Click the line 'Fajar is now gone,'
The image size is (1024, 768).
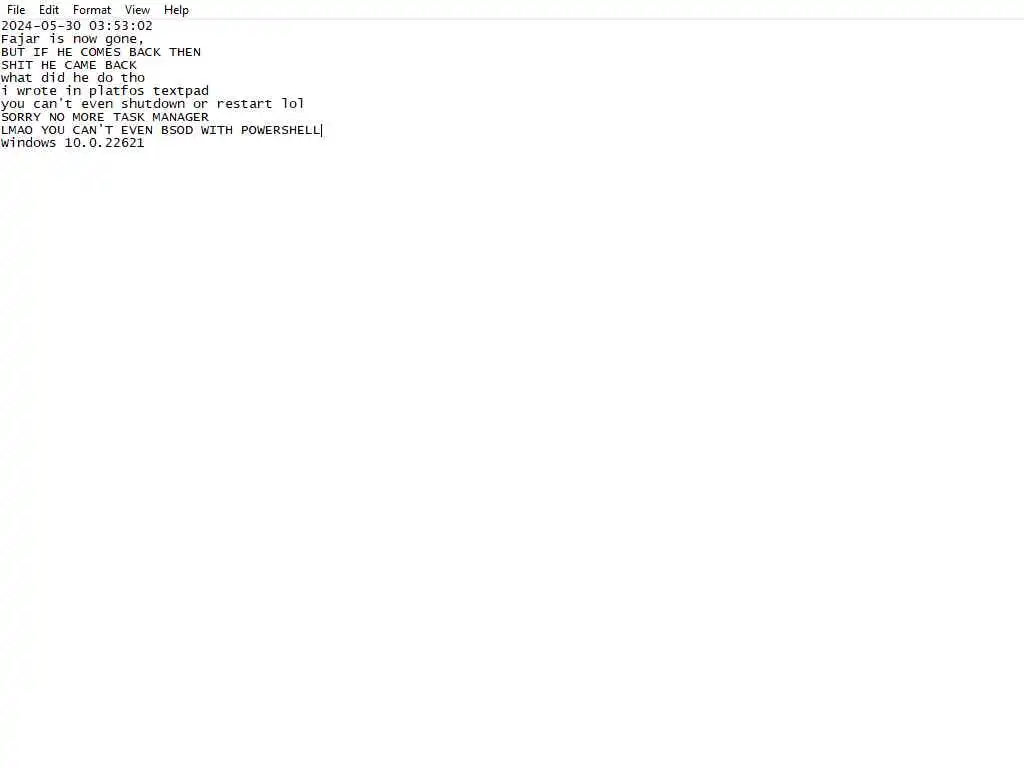click(x=72, y=39)
